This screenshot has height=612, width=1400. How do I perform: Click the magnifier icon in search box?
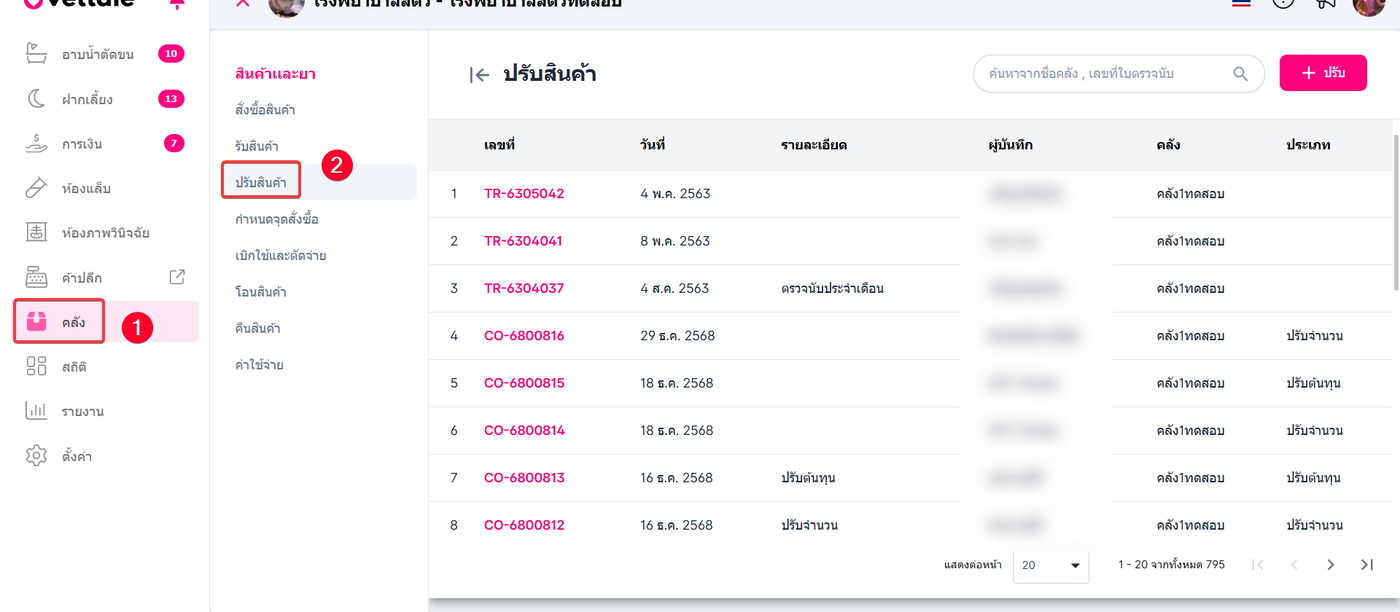[x=1240, y=74]
